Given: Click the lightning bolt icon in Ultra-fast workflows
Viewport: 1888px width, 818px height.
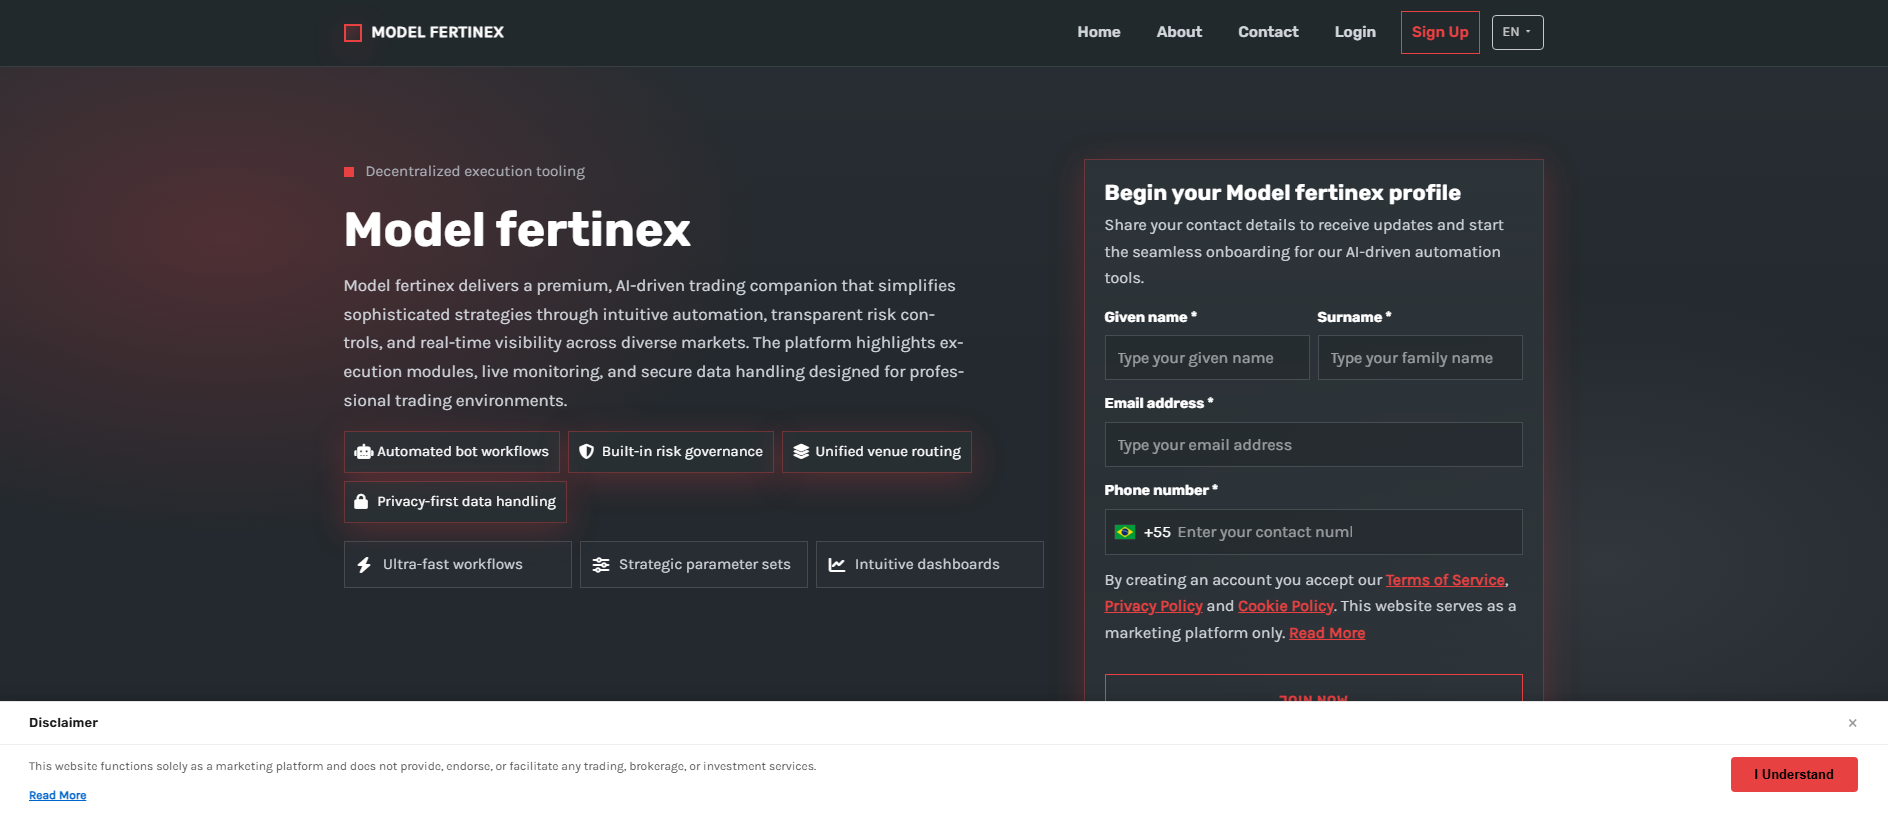Looking at the screenshot, I should 364,565.
